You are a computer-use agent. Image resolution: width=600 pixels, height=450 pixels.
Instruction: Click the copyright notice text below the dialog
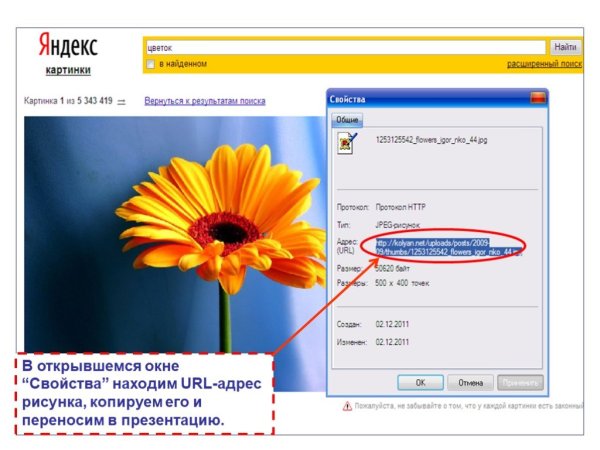(x=468, y=406)
